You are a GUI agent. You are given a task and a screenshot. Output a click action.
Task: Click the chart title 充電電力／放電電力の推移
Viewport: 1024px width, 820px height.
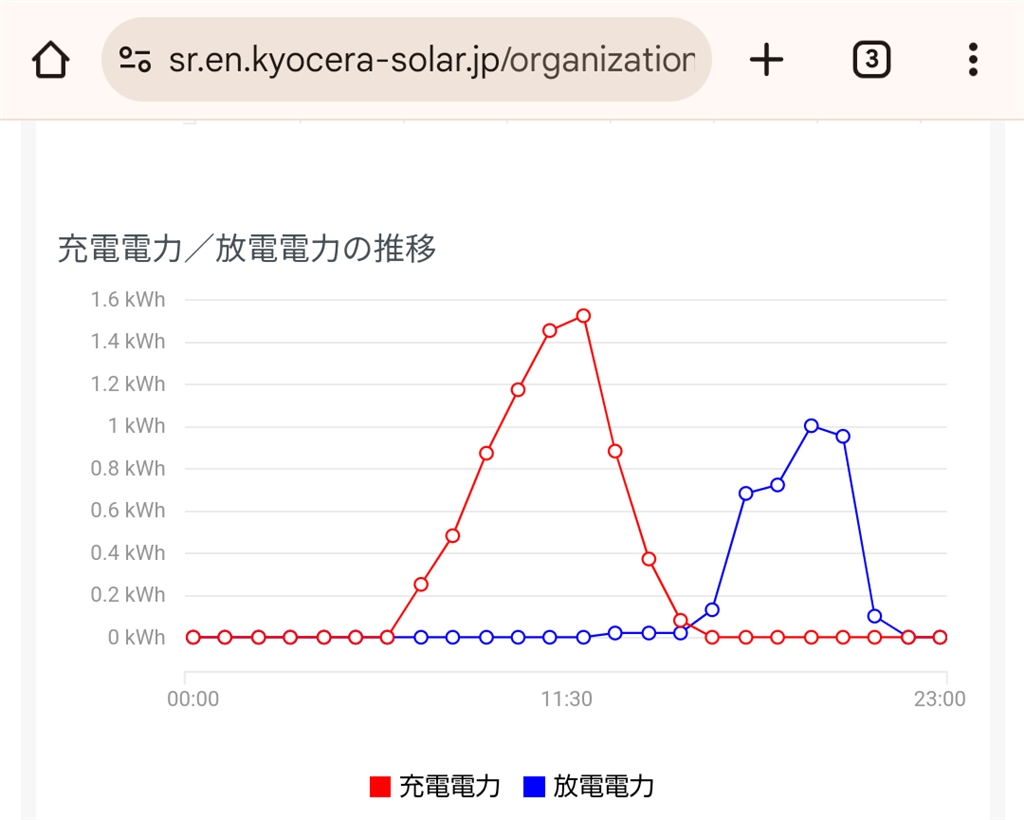247,248
